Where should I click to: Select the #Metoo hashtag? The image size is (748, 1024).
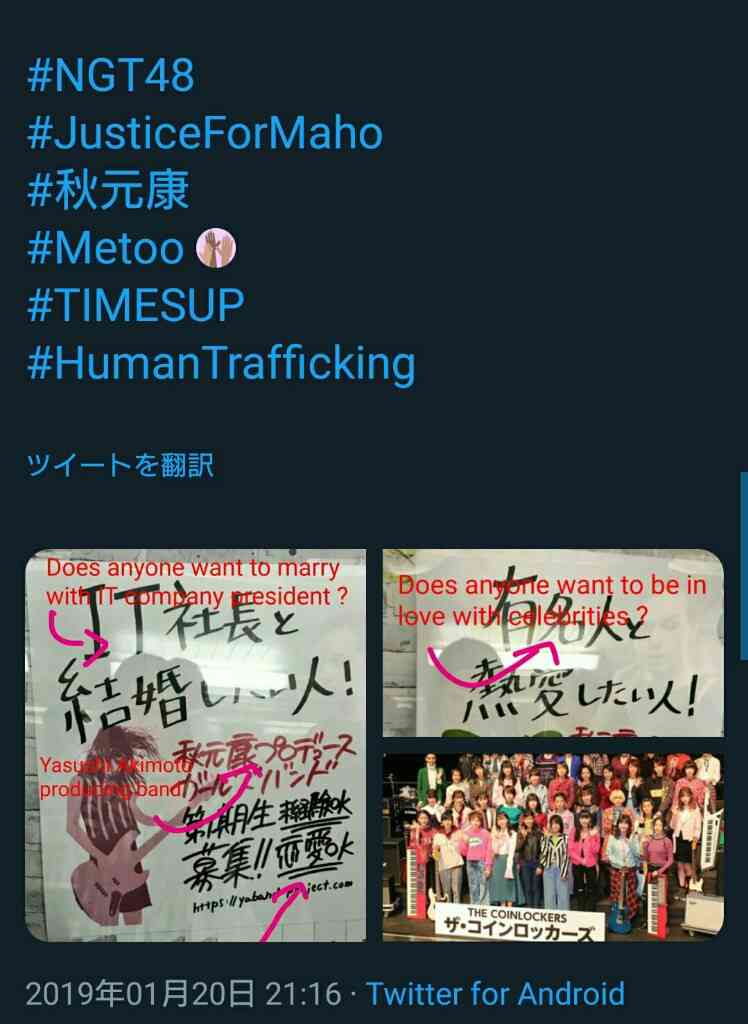[105, 248]
